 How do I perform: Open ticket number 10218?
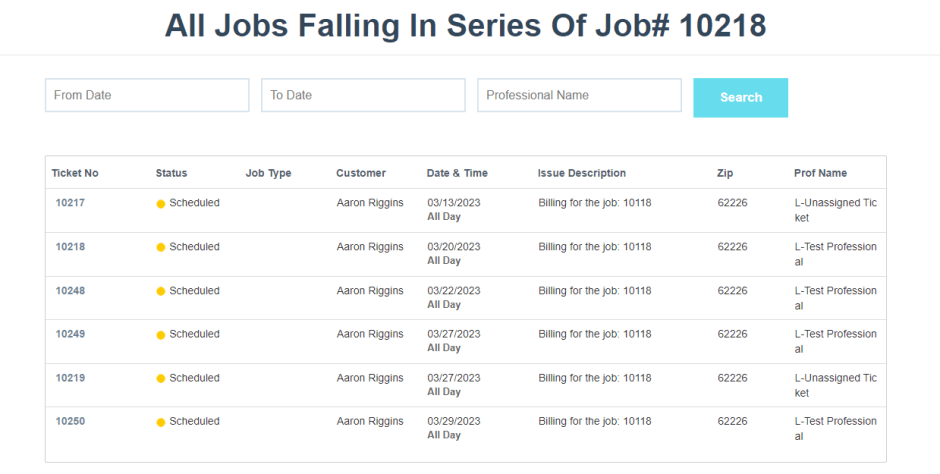click(70, 247)
